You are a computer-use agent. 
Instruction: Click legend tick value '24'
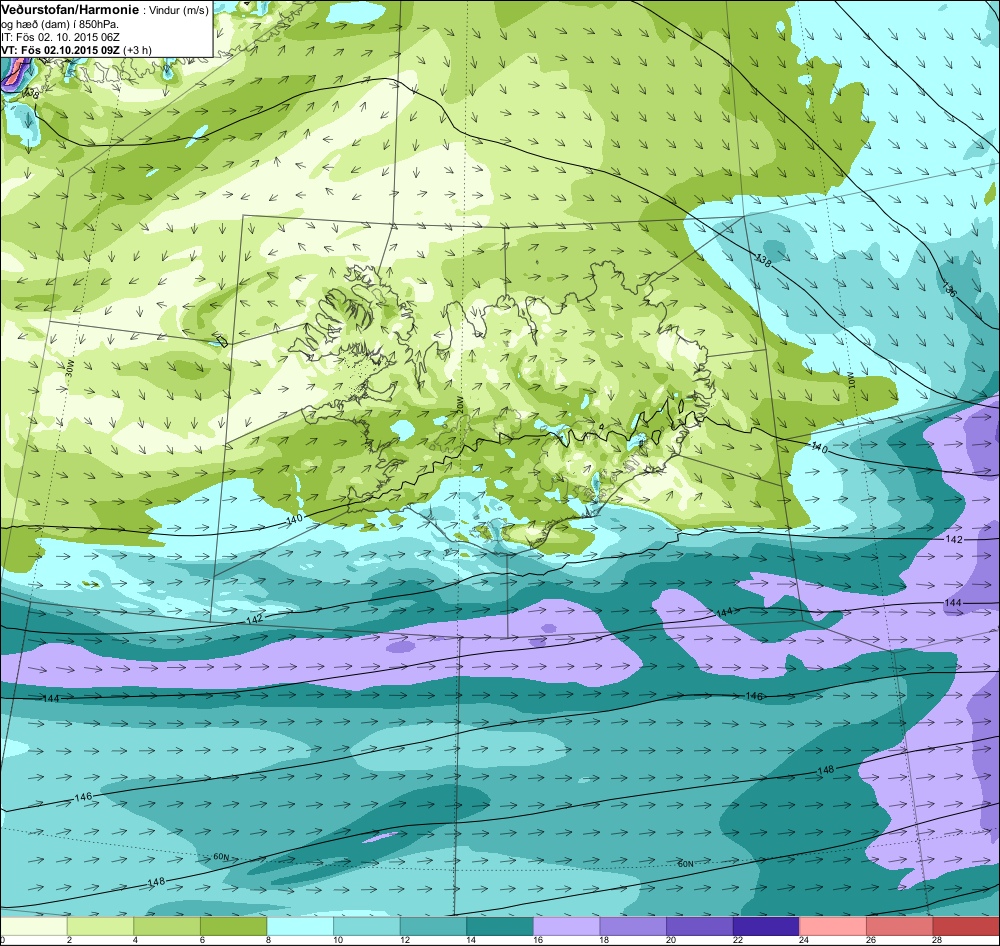click(805, 940)
